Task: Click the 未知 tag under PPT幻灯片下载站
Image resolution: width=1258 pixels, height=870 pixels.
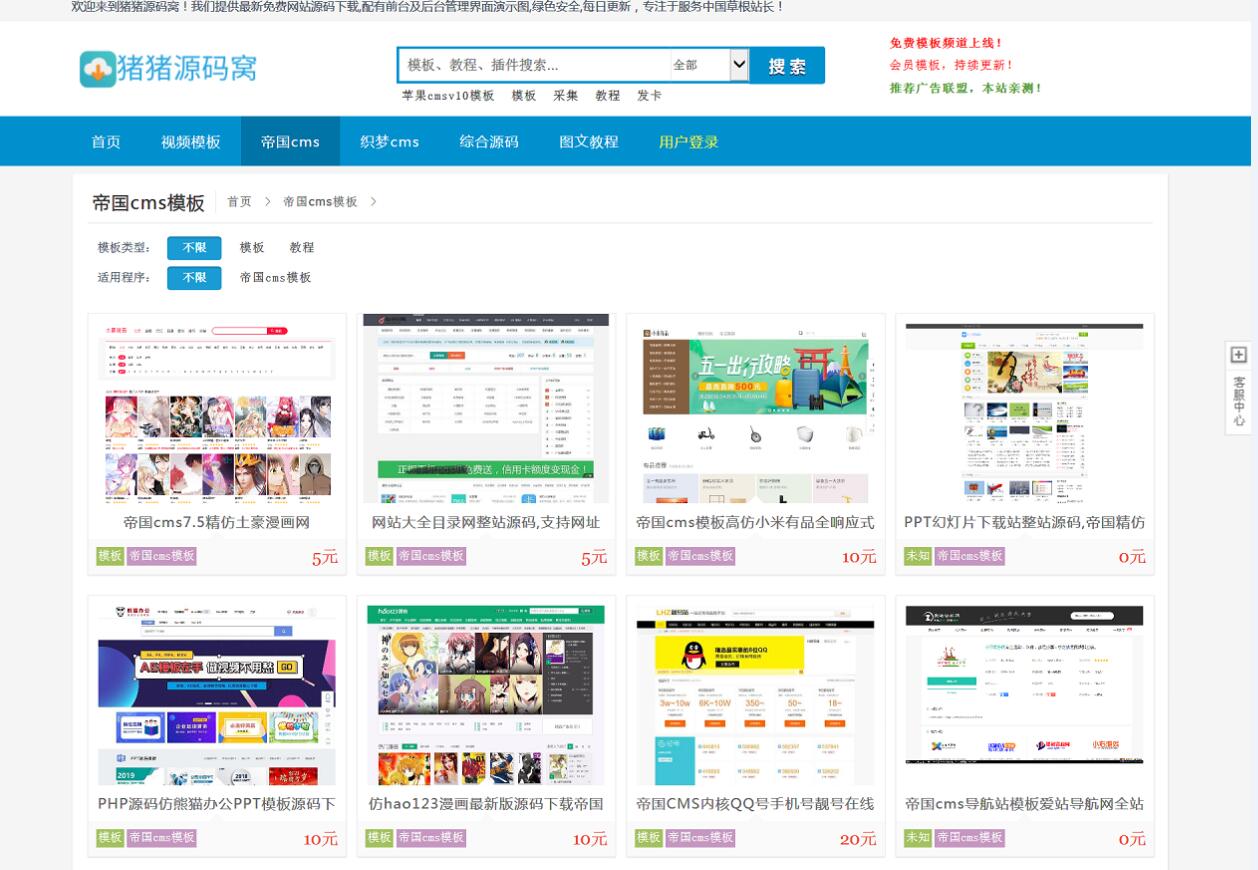Action: pyautogui.click(x=917, y=556)
